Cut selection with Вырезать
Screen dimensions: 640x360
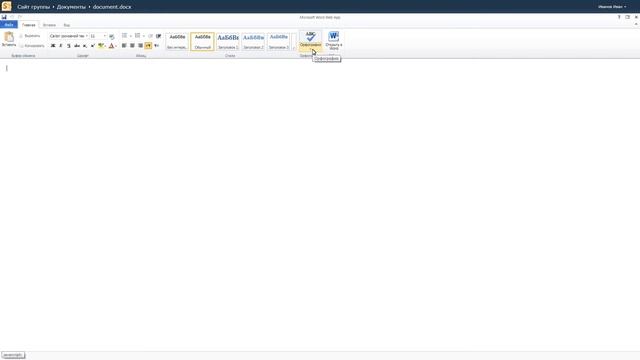click(x=30, y=36)
